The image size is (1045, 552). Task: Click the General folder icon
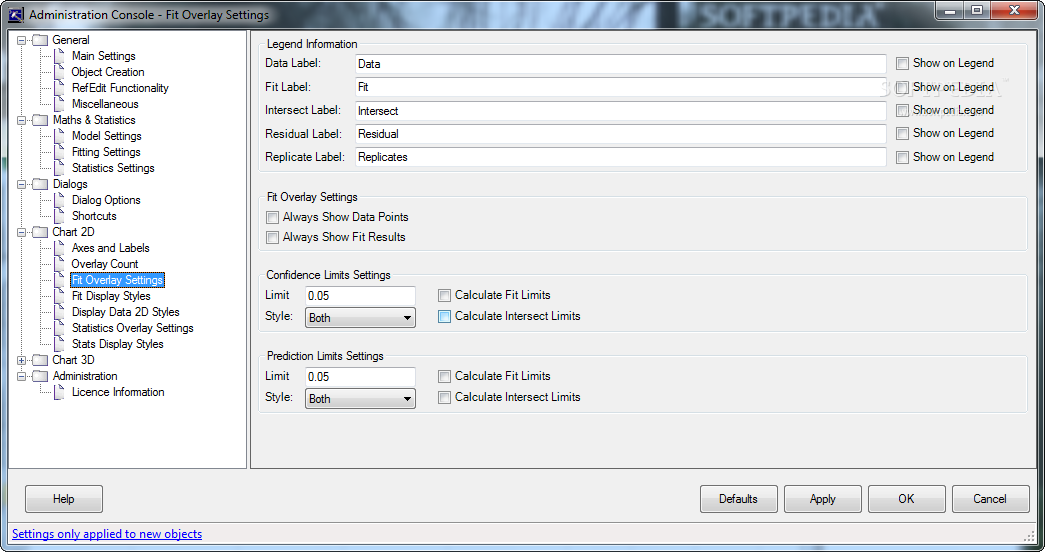pos(41,40)
